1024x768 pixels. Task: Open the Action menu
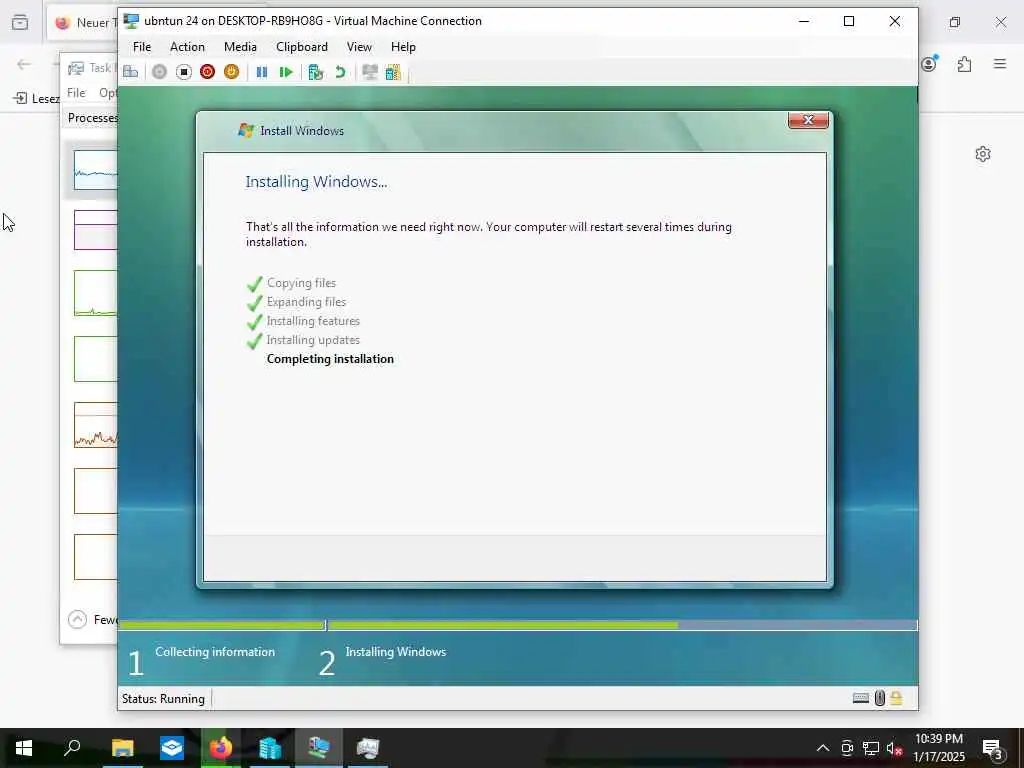click(x=187, y=47)
